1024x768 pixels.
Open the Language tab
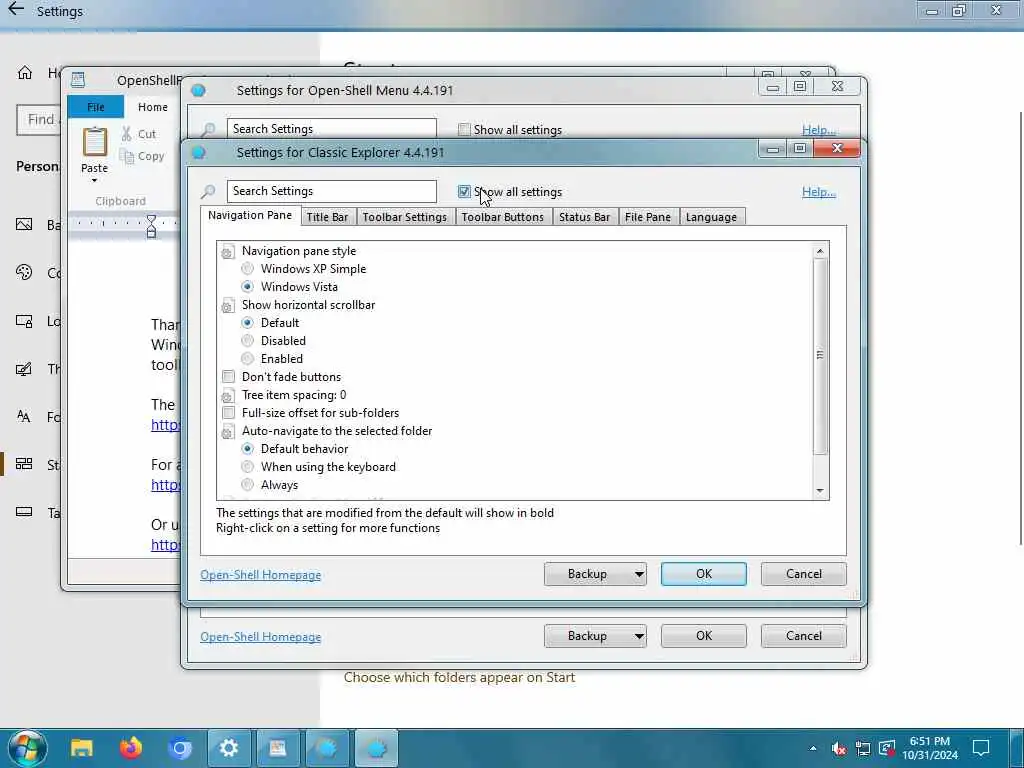(x=711, y=217)
